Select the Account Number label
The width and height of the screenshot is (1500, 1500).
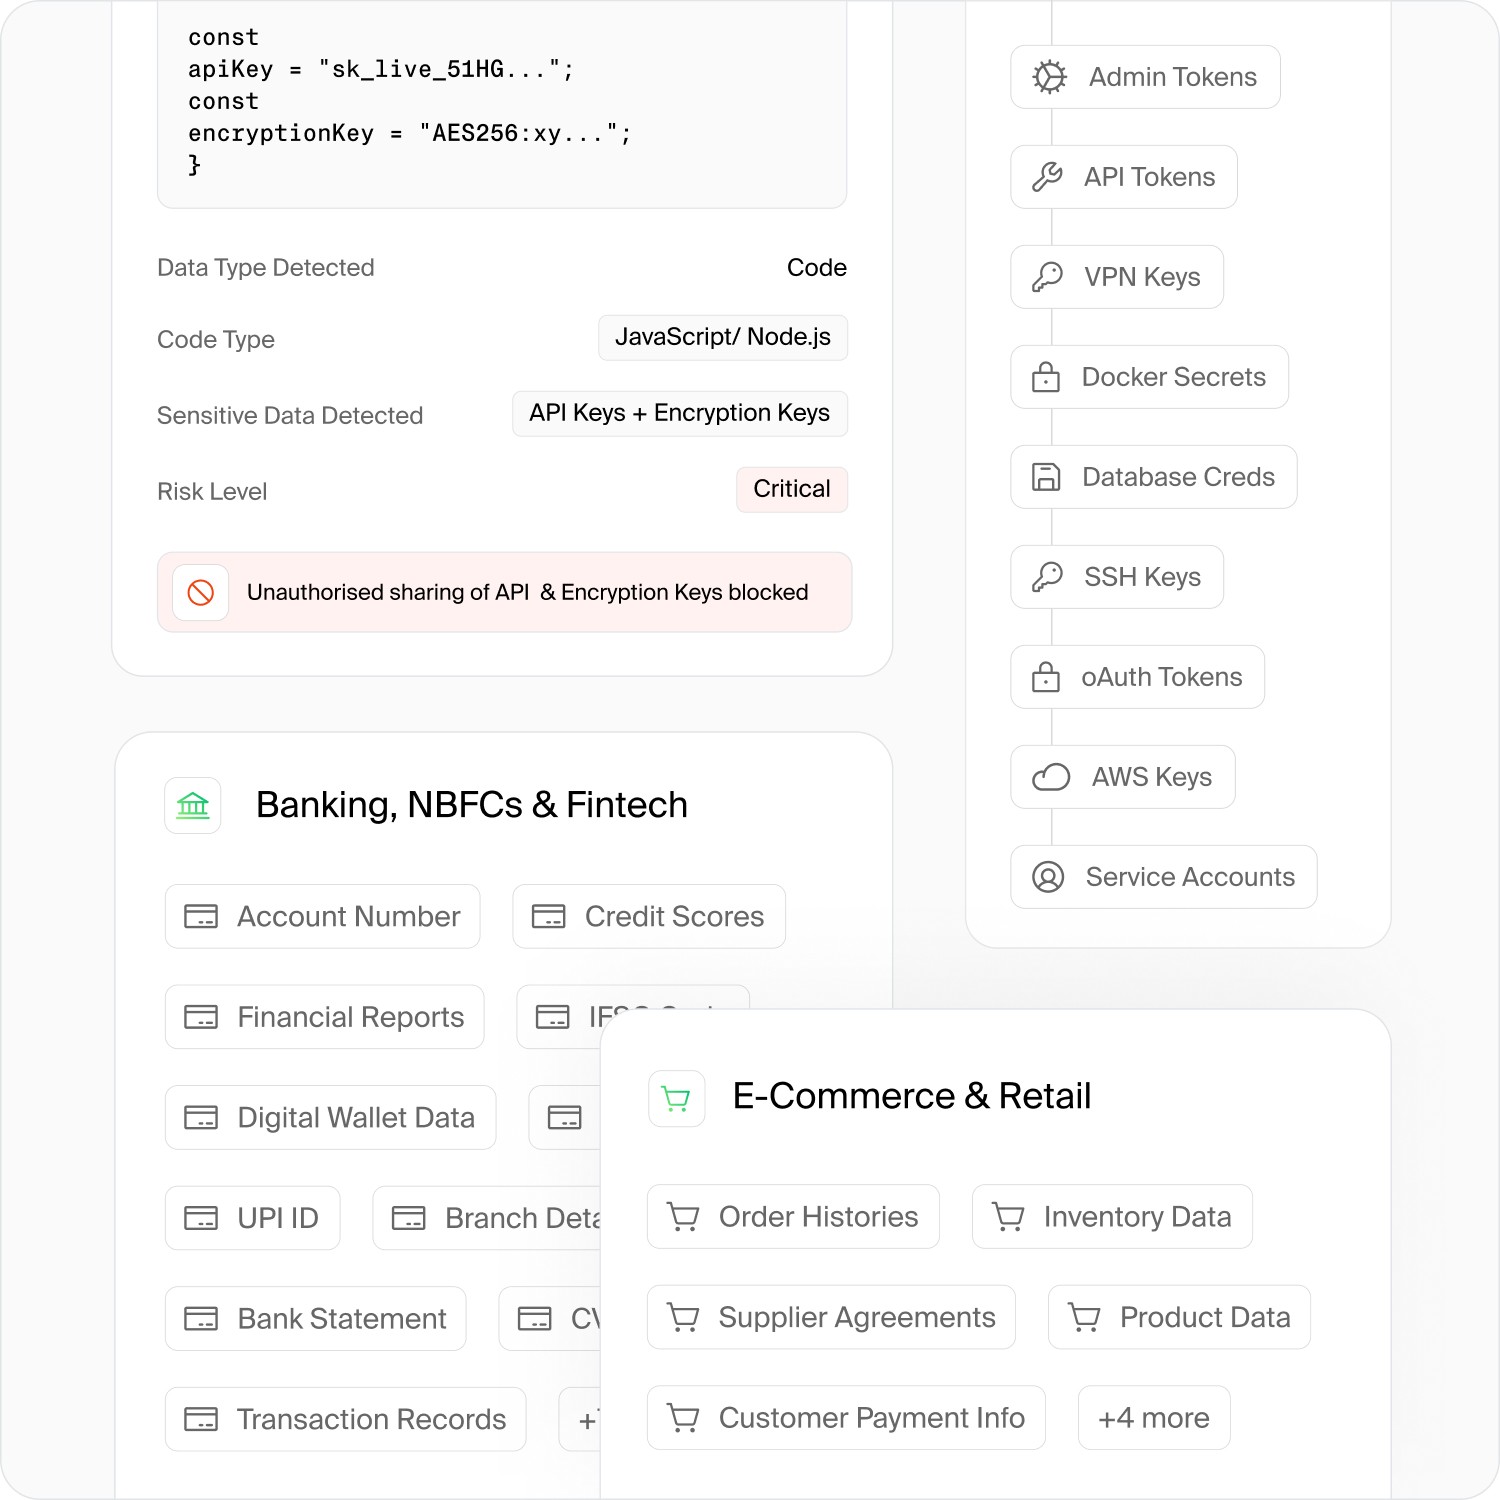tap(349, 916)
